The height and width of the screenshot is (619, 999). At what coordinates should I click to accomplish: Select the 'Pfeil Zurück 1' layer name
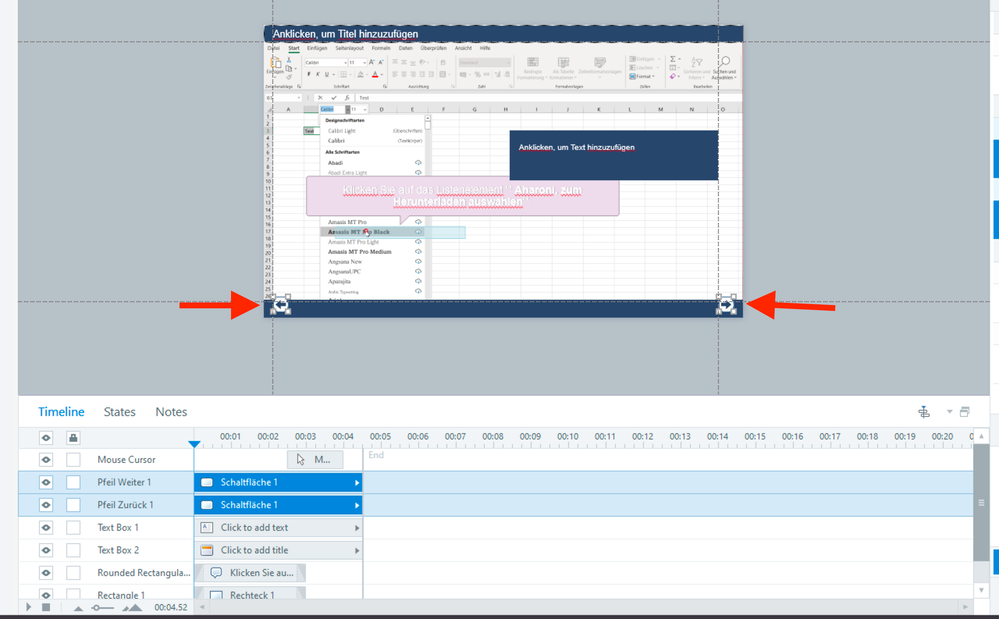click(x=126, y=505)
